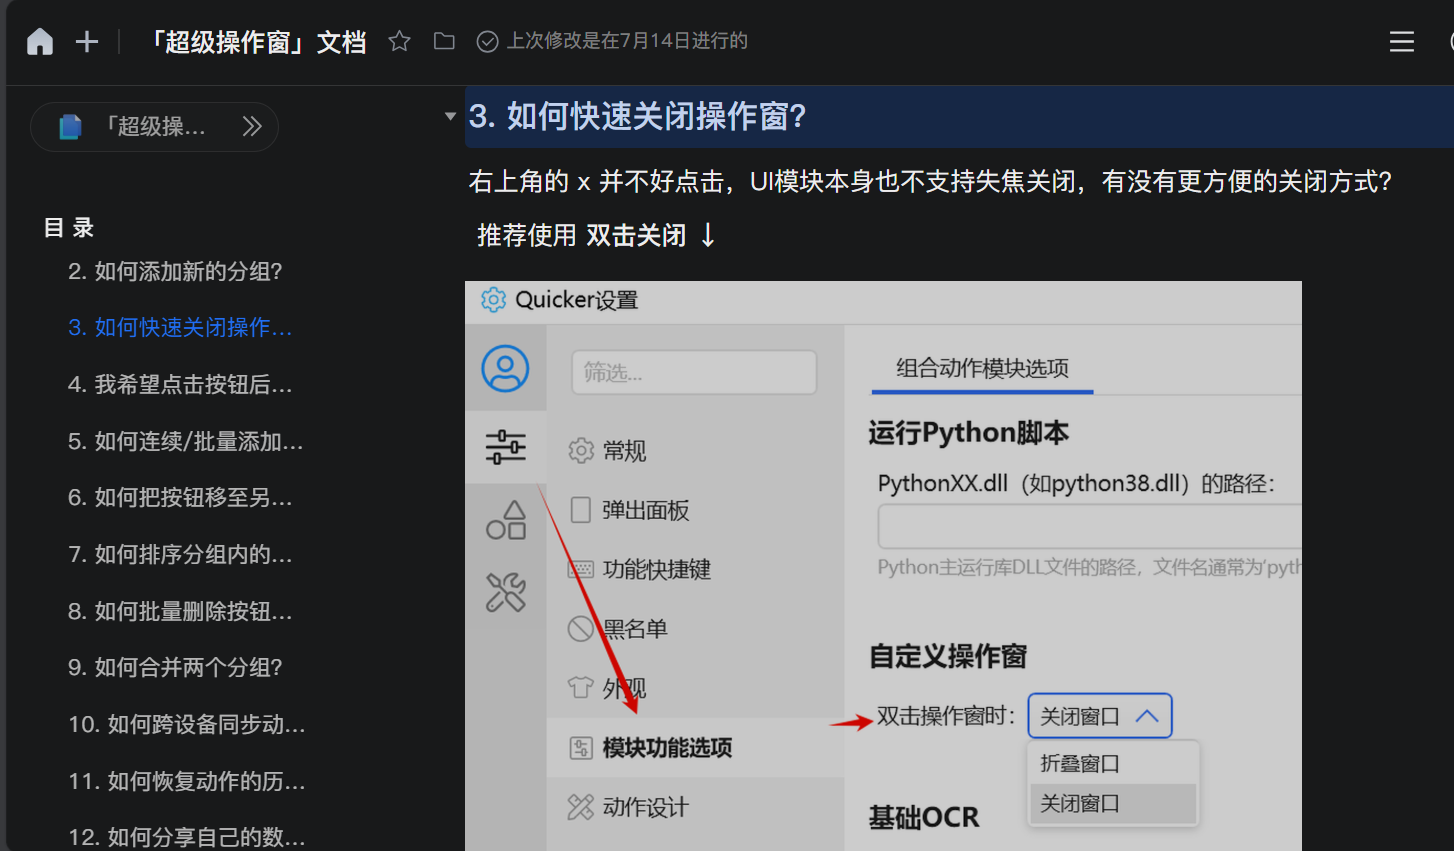Open the 「超级操作窗」文档 title
The width and height of the screenshot is (1454, 851).
[257, 42]
